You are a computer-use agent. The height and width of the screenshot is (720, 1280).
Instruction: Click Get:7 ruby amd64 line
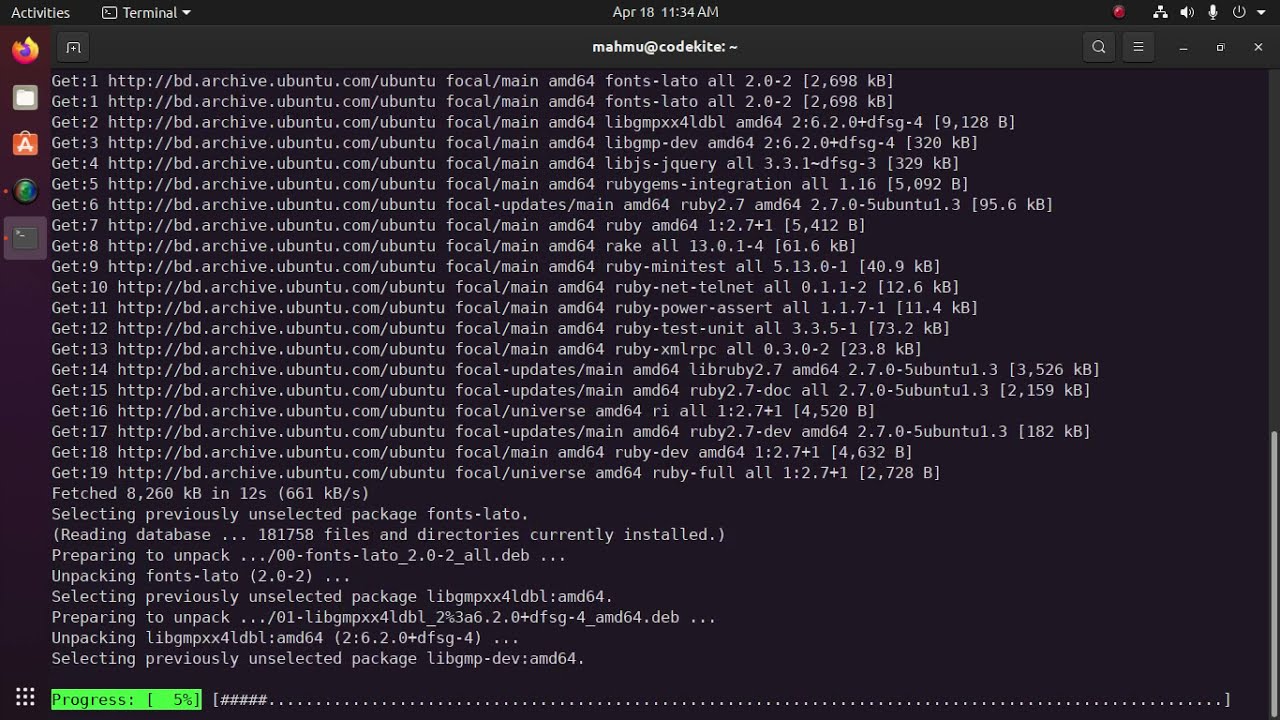pos(458,225)
